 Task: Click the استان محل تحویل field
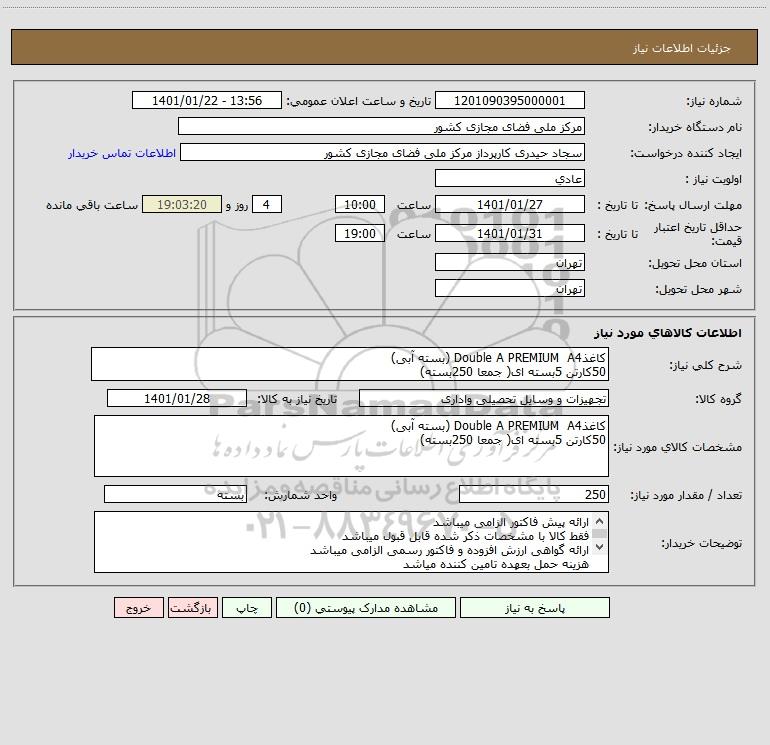tap(510, 262)
